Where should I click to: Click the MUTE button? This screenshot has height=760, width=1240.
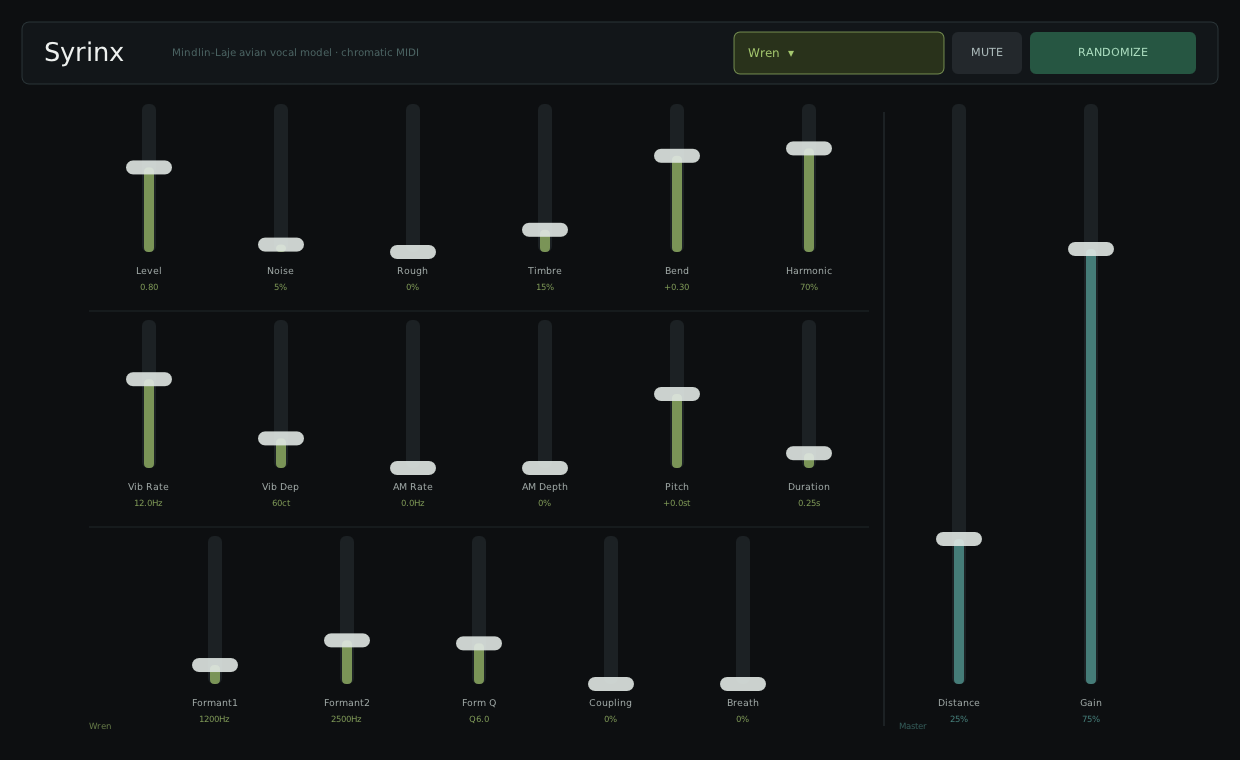click(x=987, y=53)
